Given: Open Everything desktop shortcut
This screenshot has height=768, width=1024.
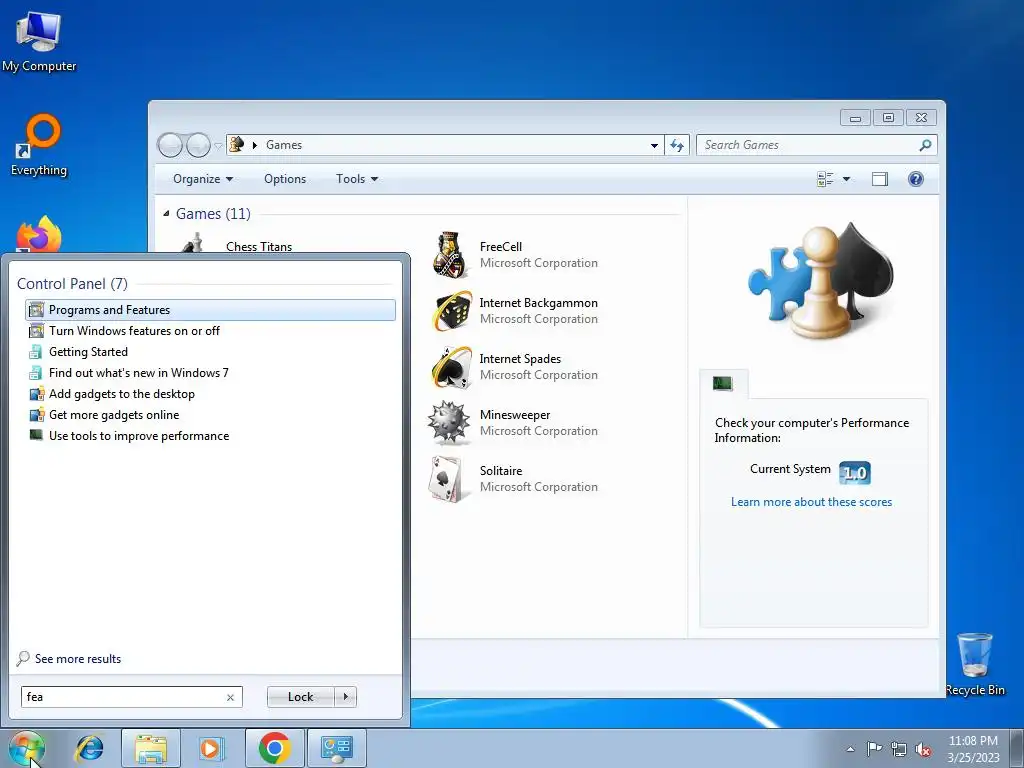Looking at the screenshot, I should point(40,145).
